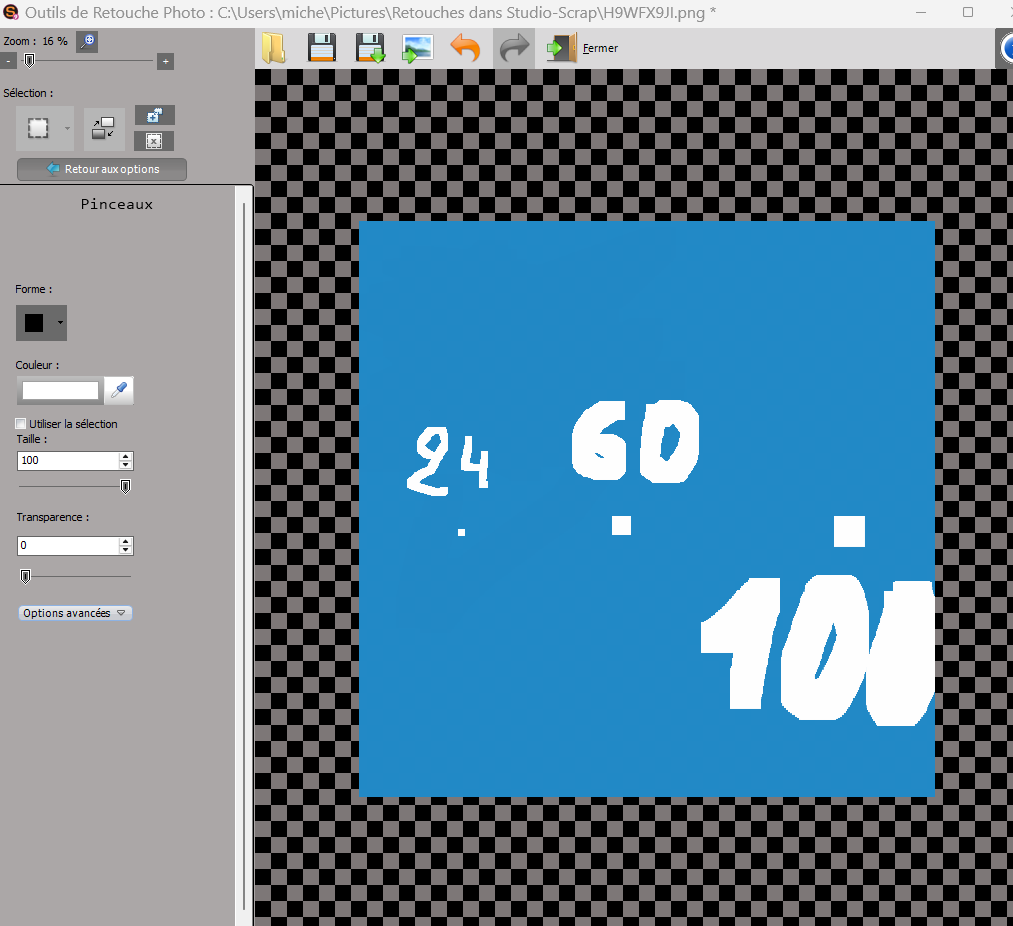Click the Taille value field
Viewport: 1013px width, 926px height.
68,461
